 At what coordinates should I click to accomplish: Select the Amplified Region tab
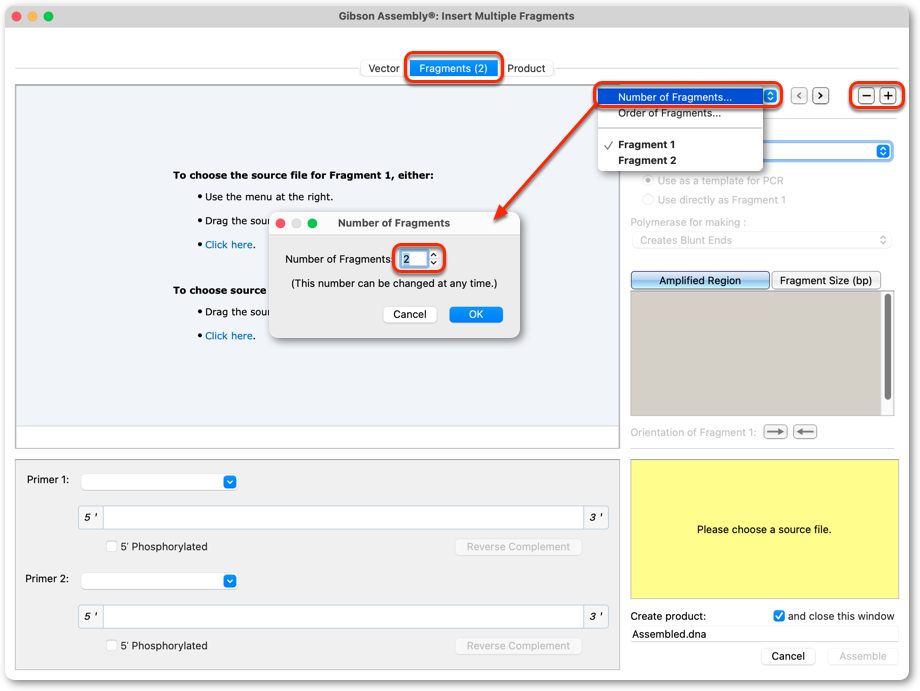point(700,280)
